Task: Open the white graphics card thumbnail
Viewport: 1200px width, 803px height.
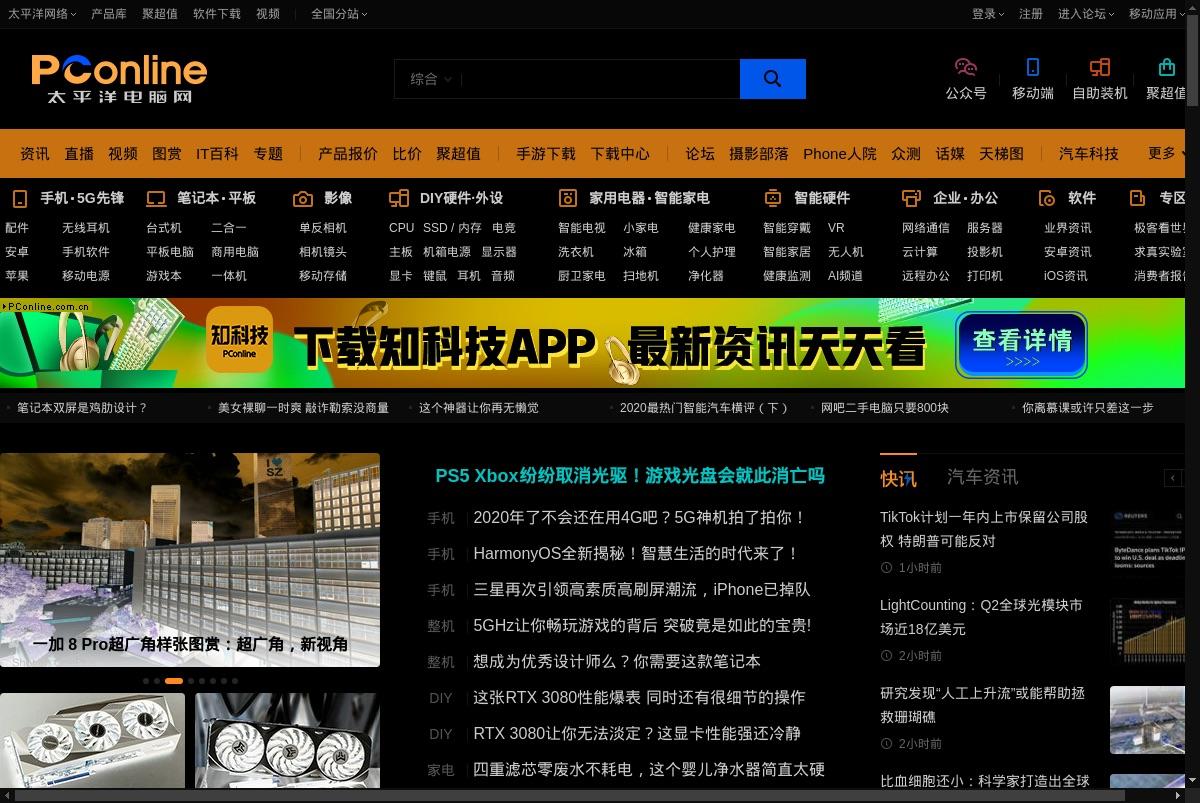Action: tap(92, 741)
